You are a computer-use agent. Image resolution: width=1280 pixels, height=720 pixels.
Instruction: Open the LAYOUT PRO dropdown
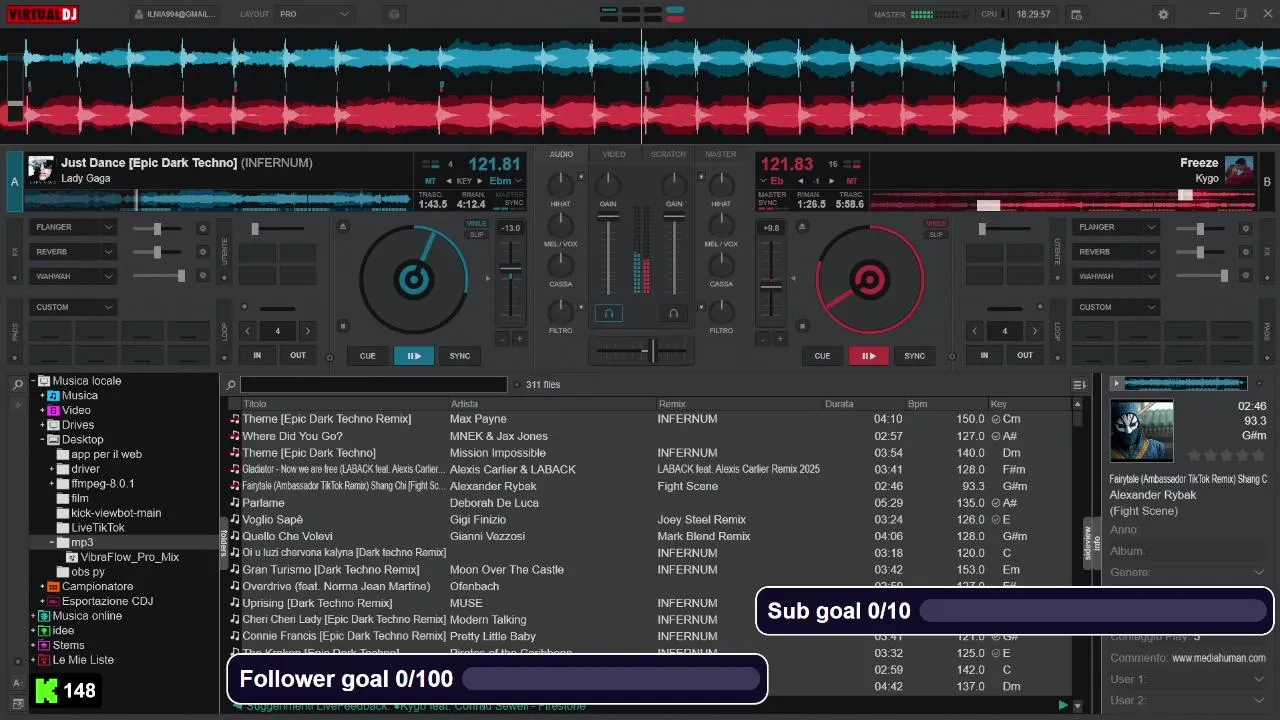tap(315, 15)
